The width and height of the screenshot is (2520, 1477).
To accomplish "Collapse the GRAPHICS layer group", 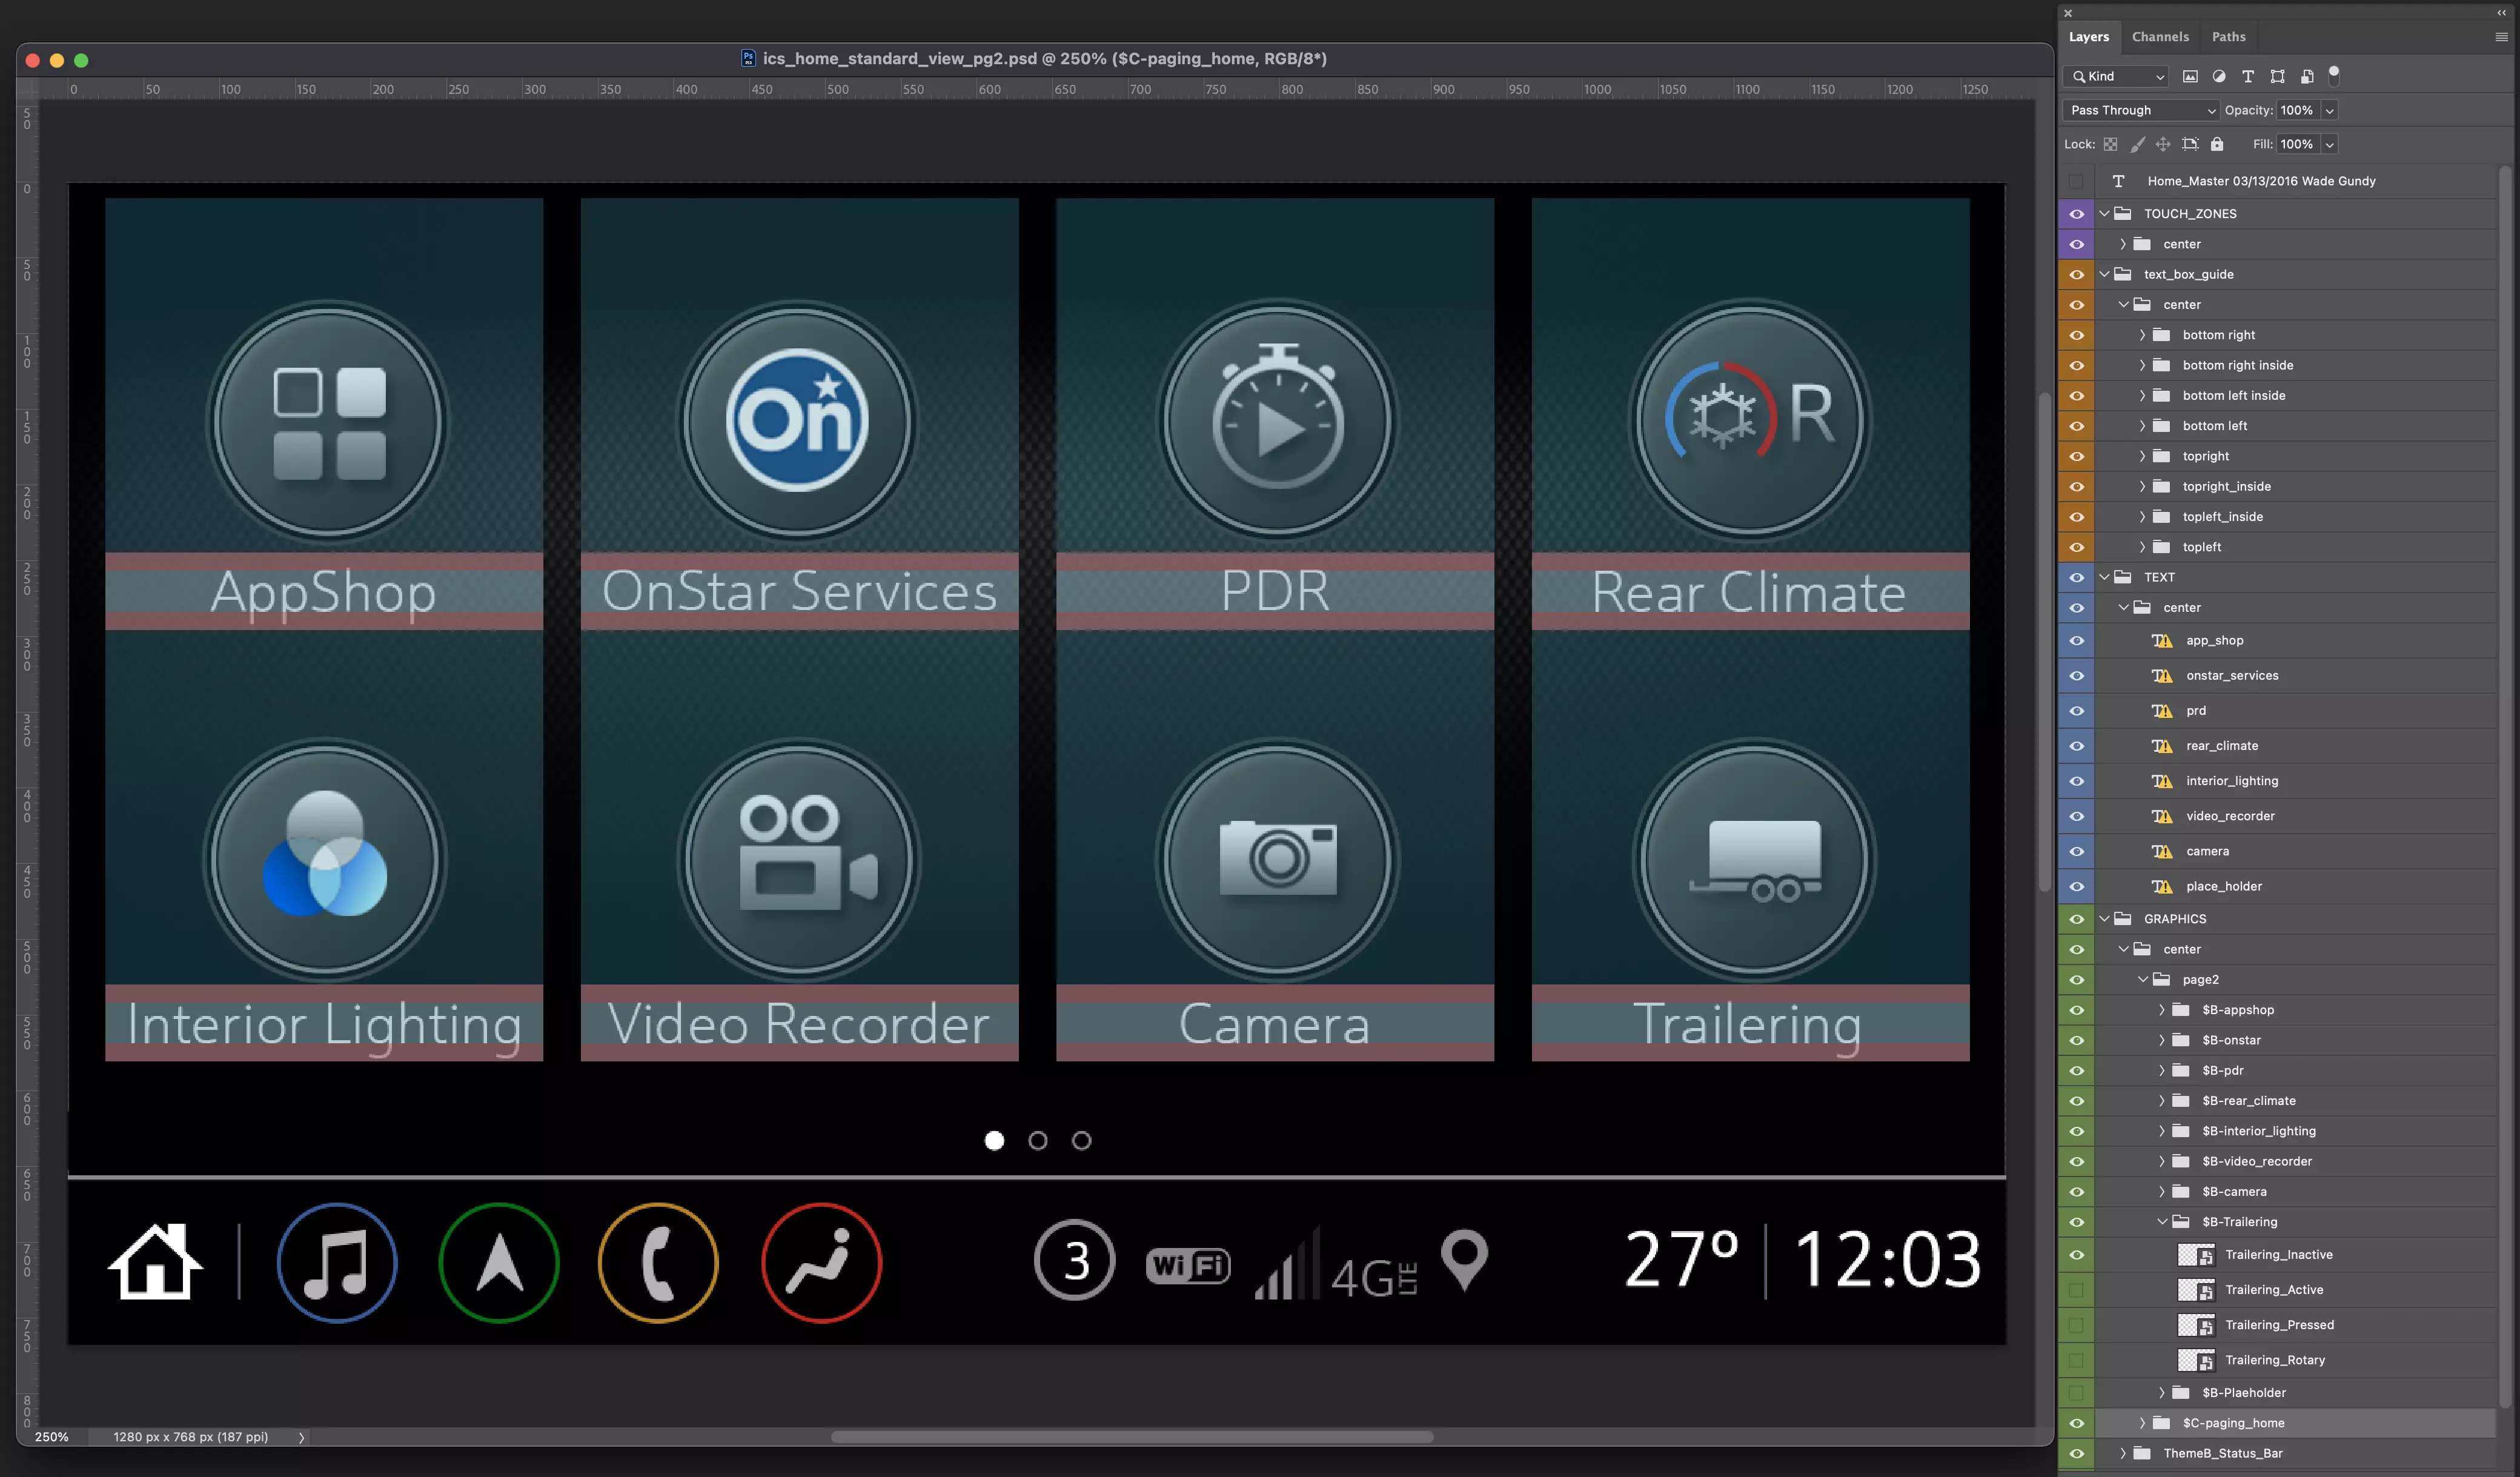I will [x=2104, y=918].
